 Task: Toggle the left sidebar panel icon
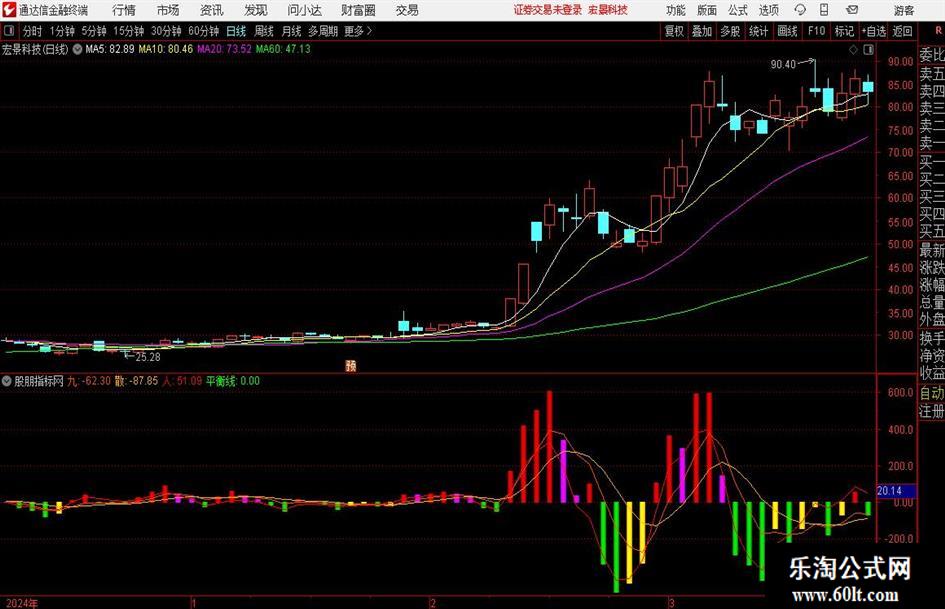(x=8, y=31)
